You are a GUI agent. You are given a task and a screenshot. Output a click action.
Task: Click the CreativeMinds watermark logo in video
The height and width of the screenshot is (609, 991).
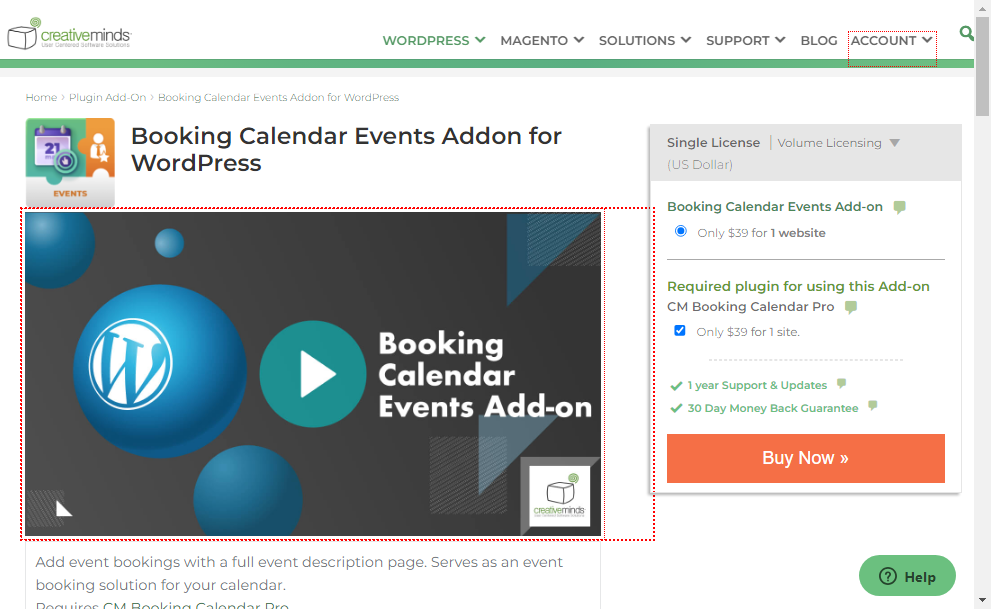coord(559,496)
